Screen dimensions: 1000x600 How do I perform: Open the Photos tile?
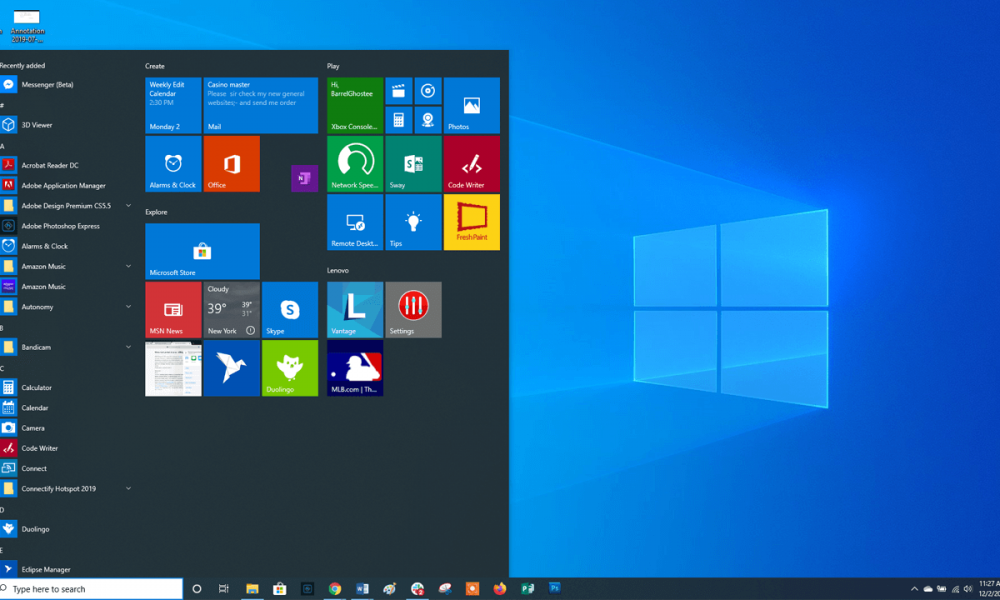tap(472, 105)
